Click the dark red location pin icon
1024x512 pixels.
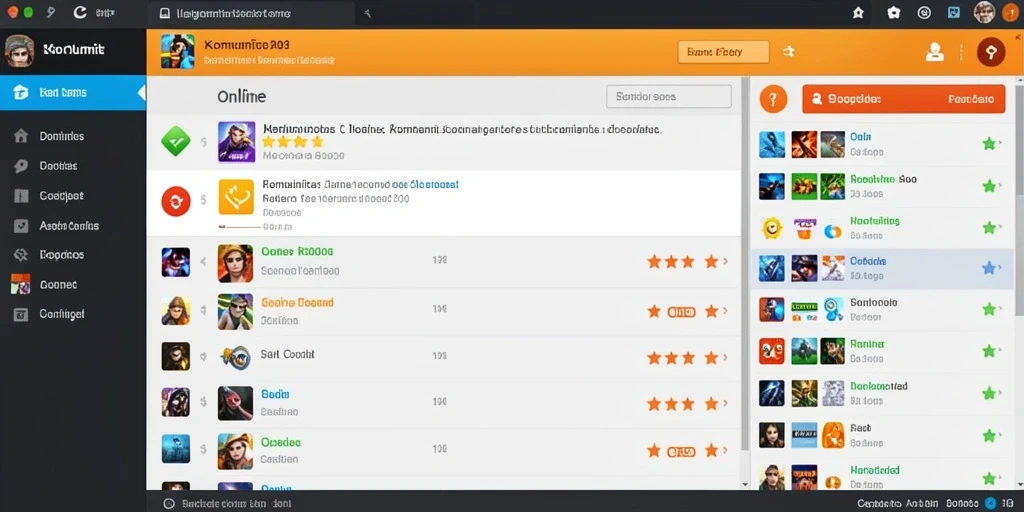(991, 52)
